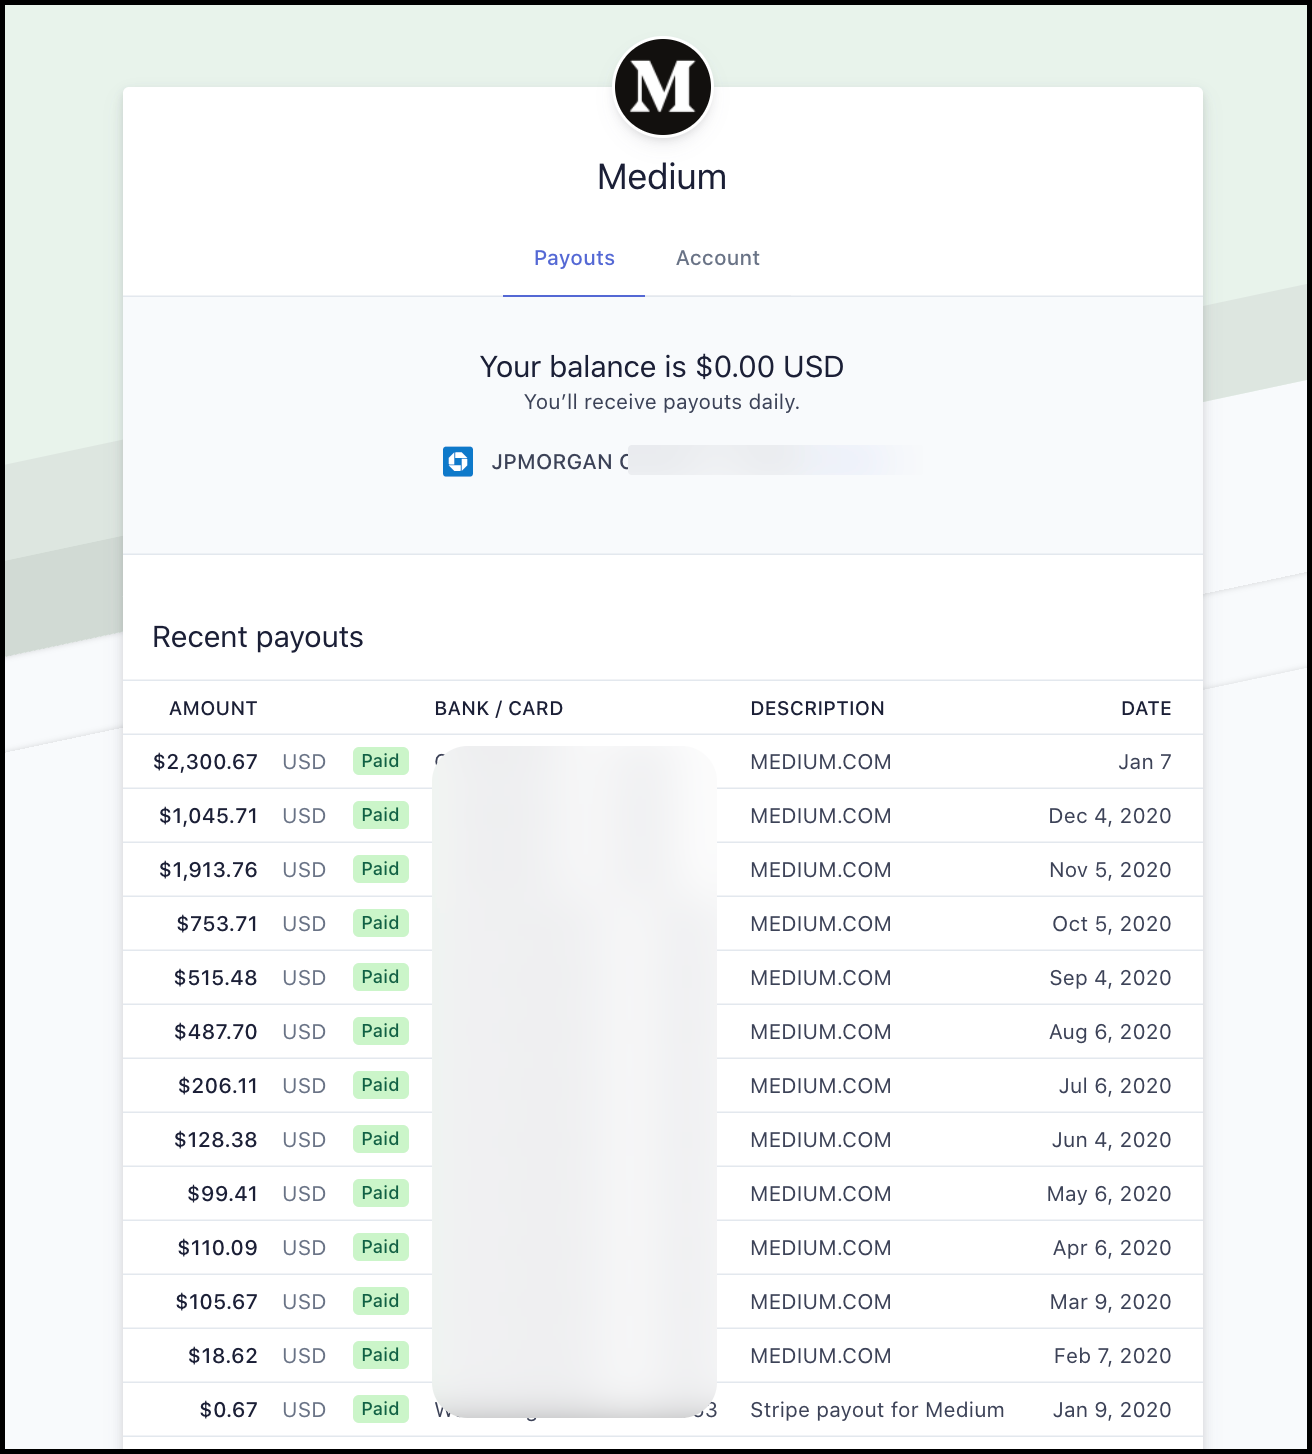Click the 'Medium' title heading
Viewport: 1312px width, 1454px height.
662,177
